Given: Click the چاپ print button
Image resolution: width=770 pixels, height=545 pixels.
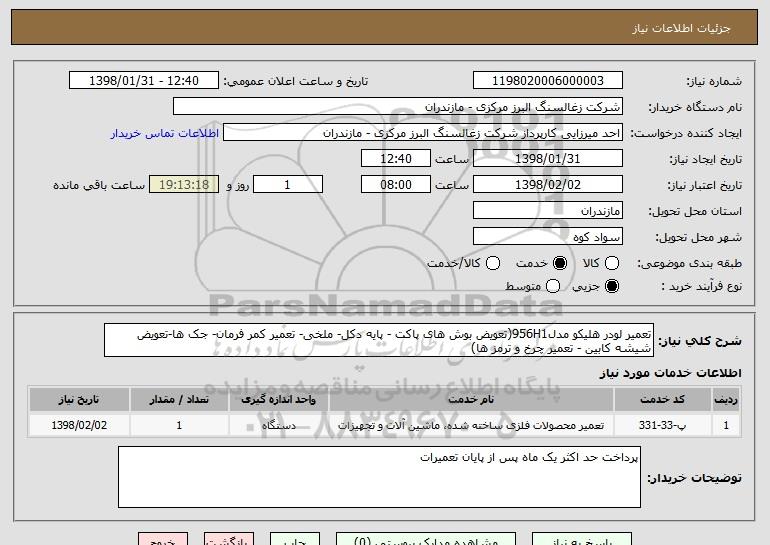Looking at the screenshot, I should click(x=295, y=539).
